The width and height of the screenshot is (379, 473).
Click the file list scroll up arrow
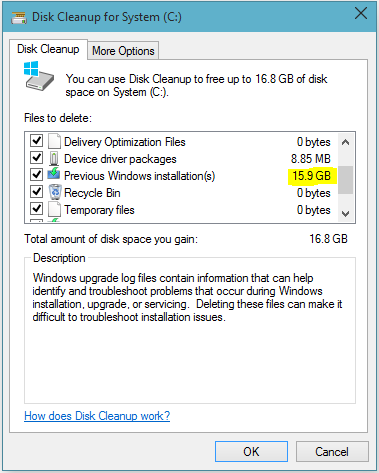(346, 142)
